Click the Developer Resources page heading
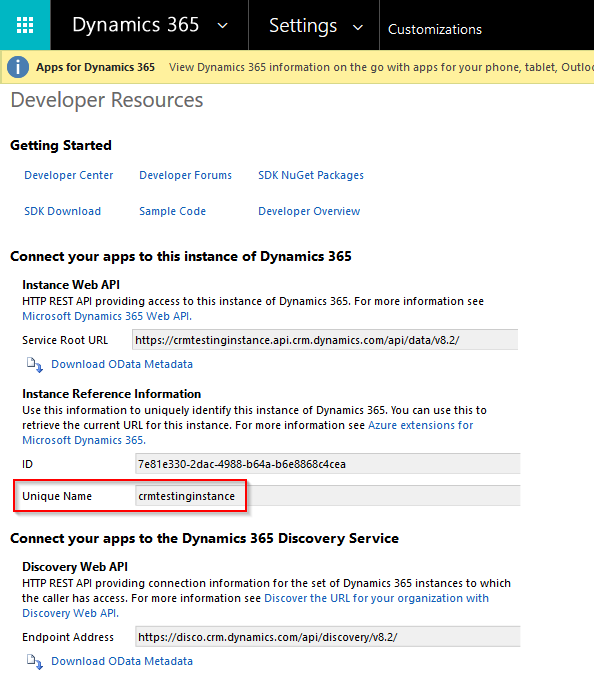Screen dimensions: 594x684 (x=107, y=100)
